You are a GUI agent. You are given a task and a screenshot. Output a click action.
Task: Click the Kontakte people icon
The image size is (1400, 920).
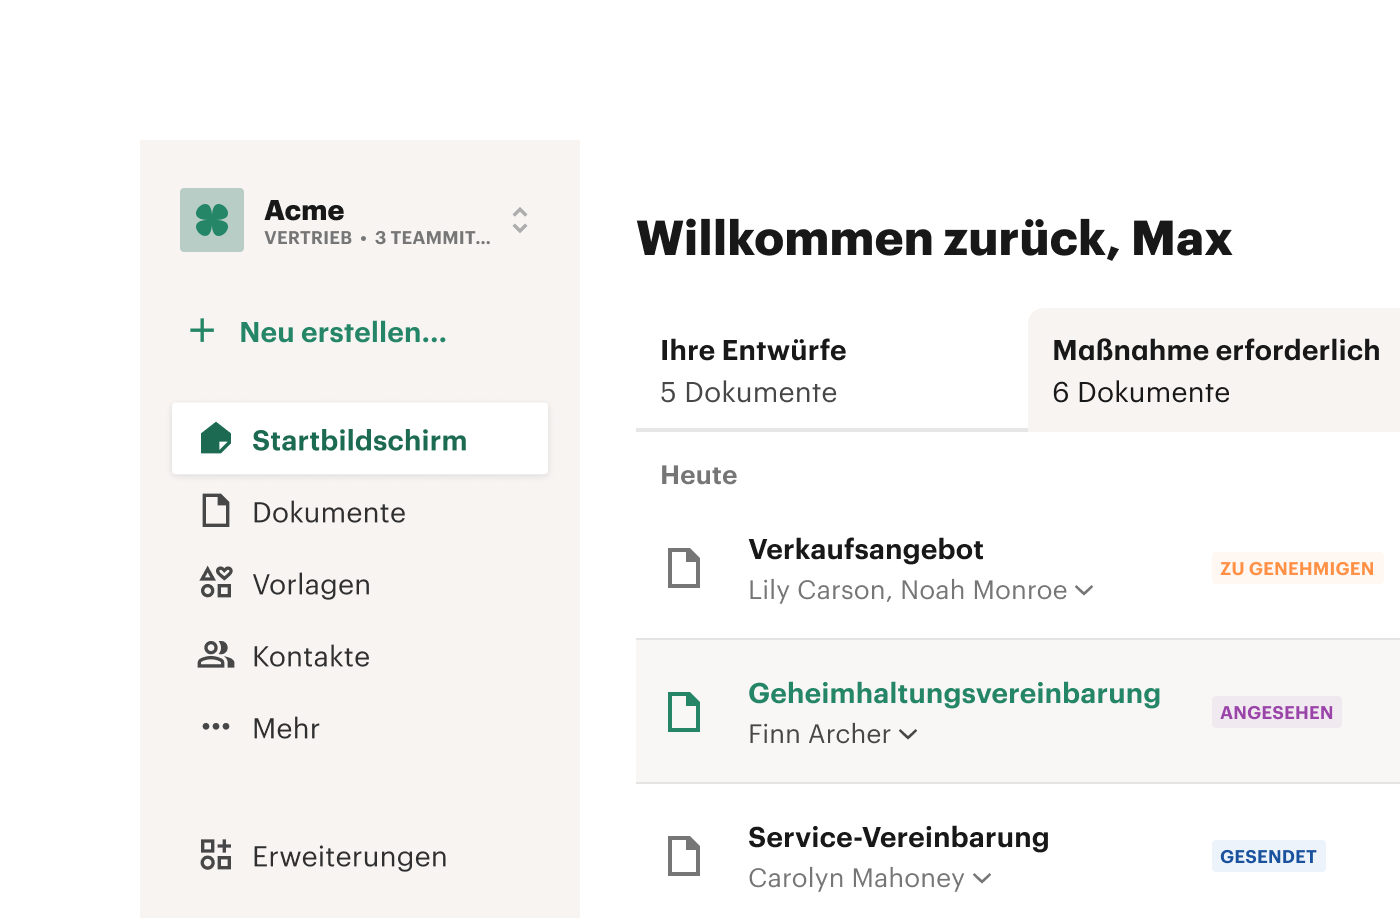coord(216,655)
